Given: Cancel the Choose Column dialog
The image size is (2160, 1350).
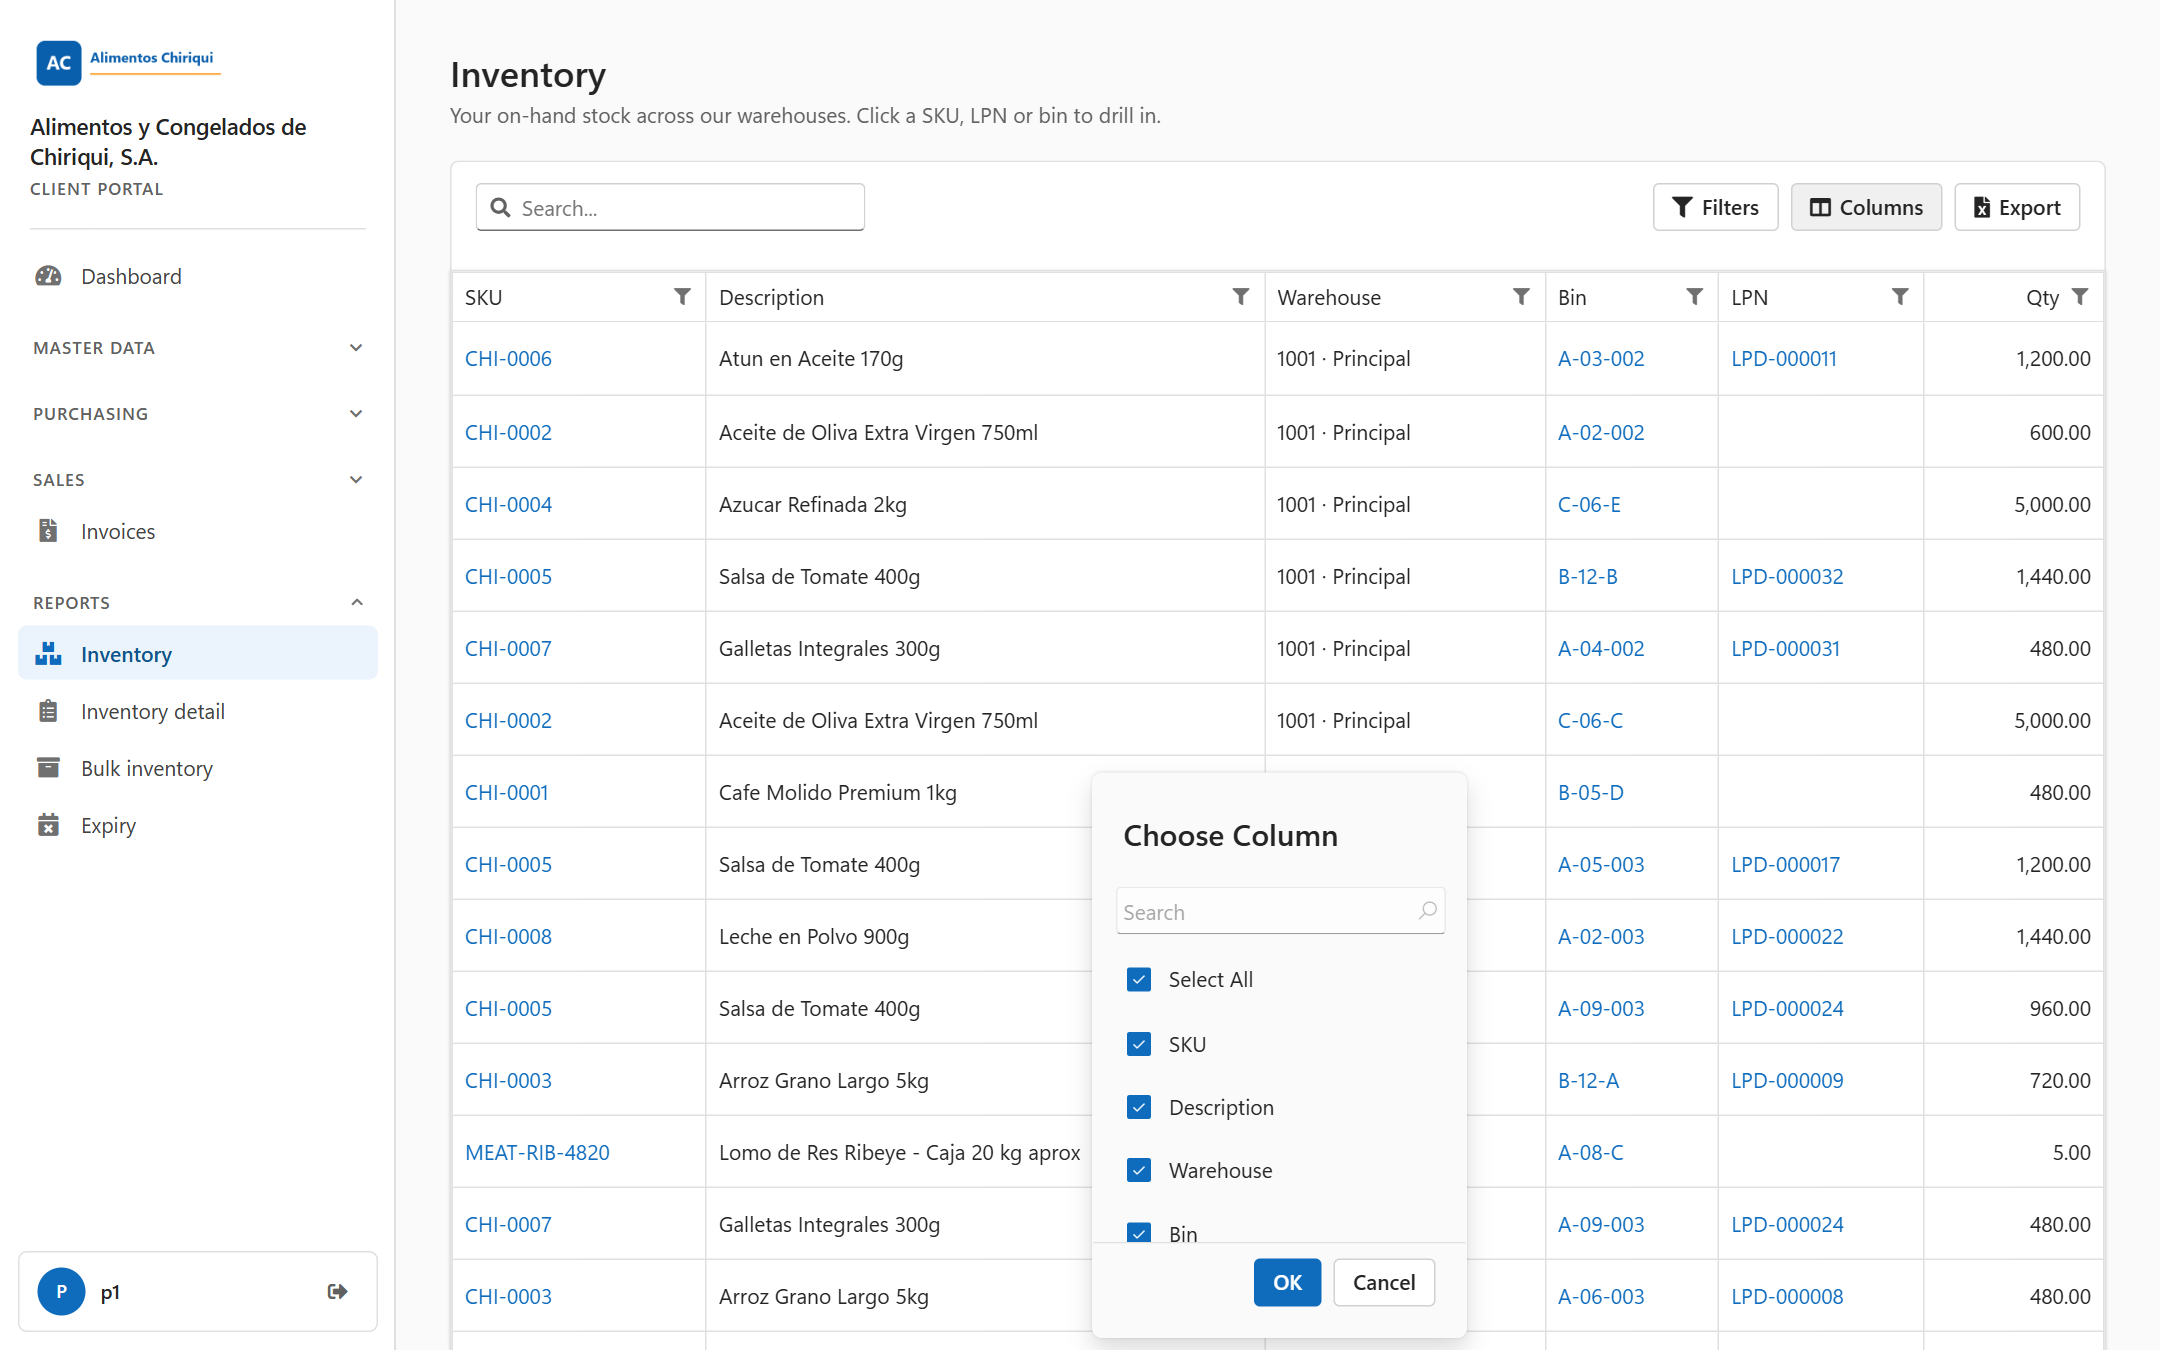Looking at the screenshot, I should point(1384,1282).
